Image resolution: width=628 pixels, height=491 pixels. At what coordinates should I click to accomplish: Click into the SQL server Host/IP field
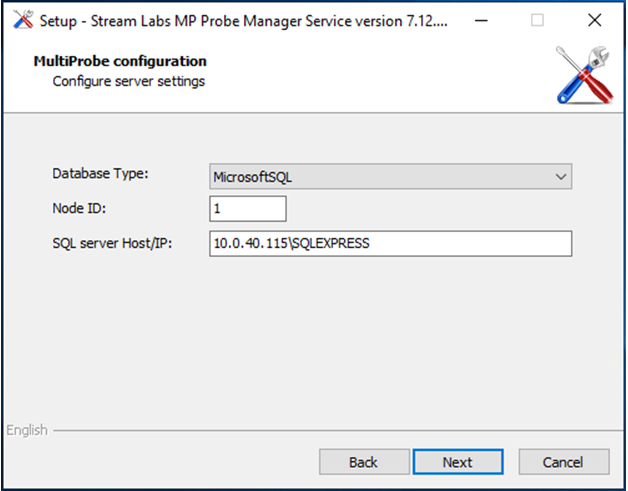point(390,244)
